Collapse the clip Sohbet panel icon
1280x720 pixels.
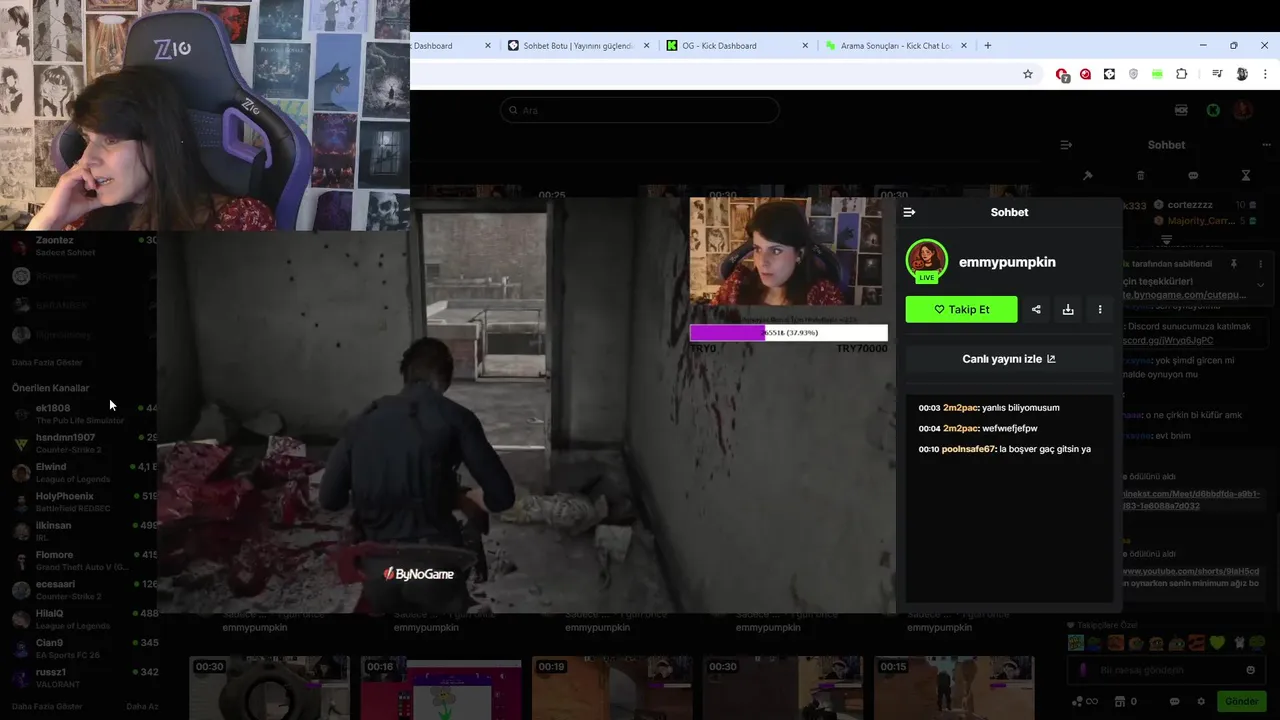coord(909,212)
